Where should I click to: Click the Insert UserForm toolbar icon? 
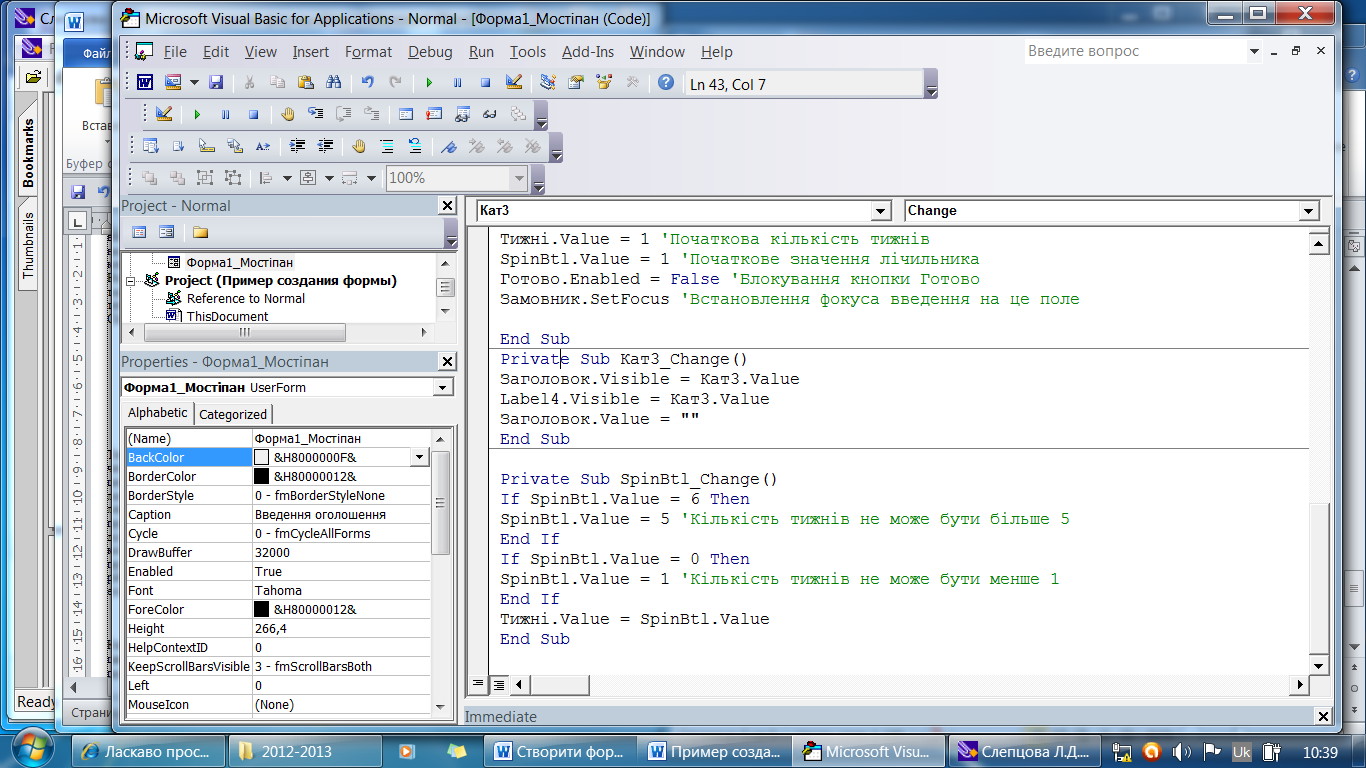coord(173,82)
